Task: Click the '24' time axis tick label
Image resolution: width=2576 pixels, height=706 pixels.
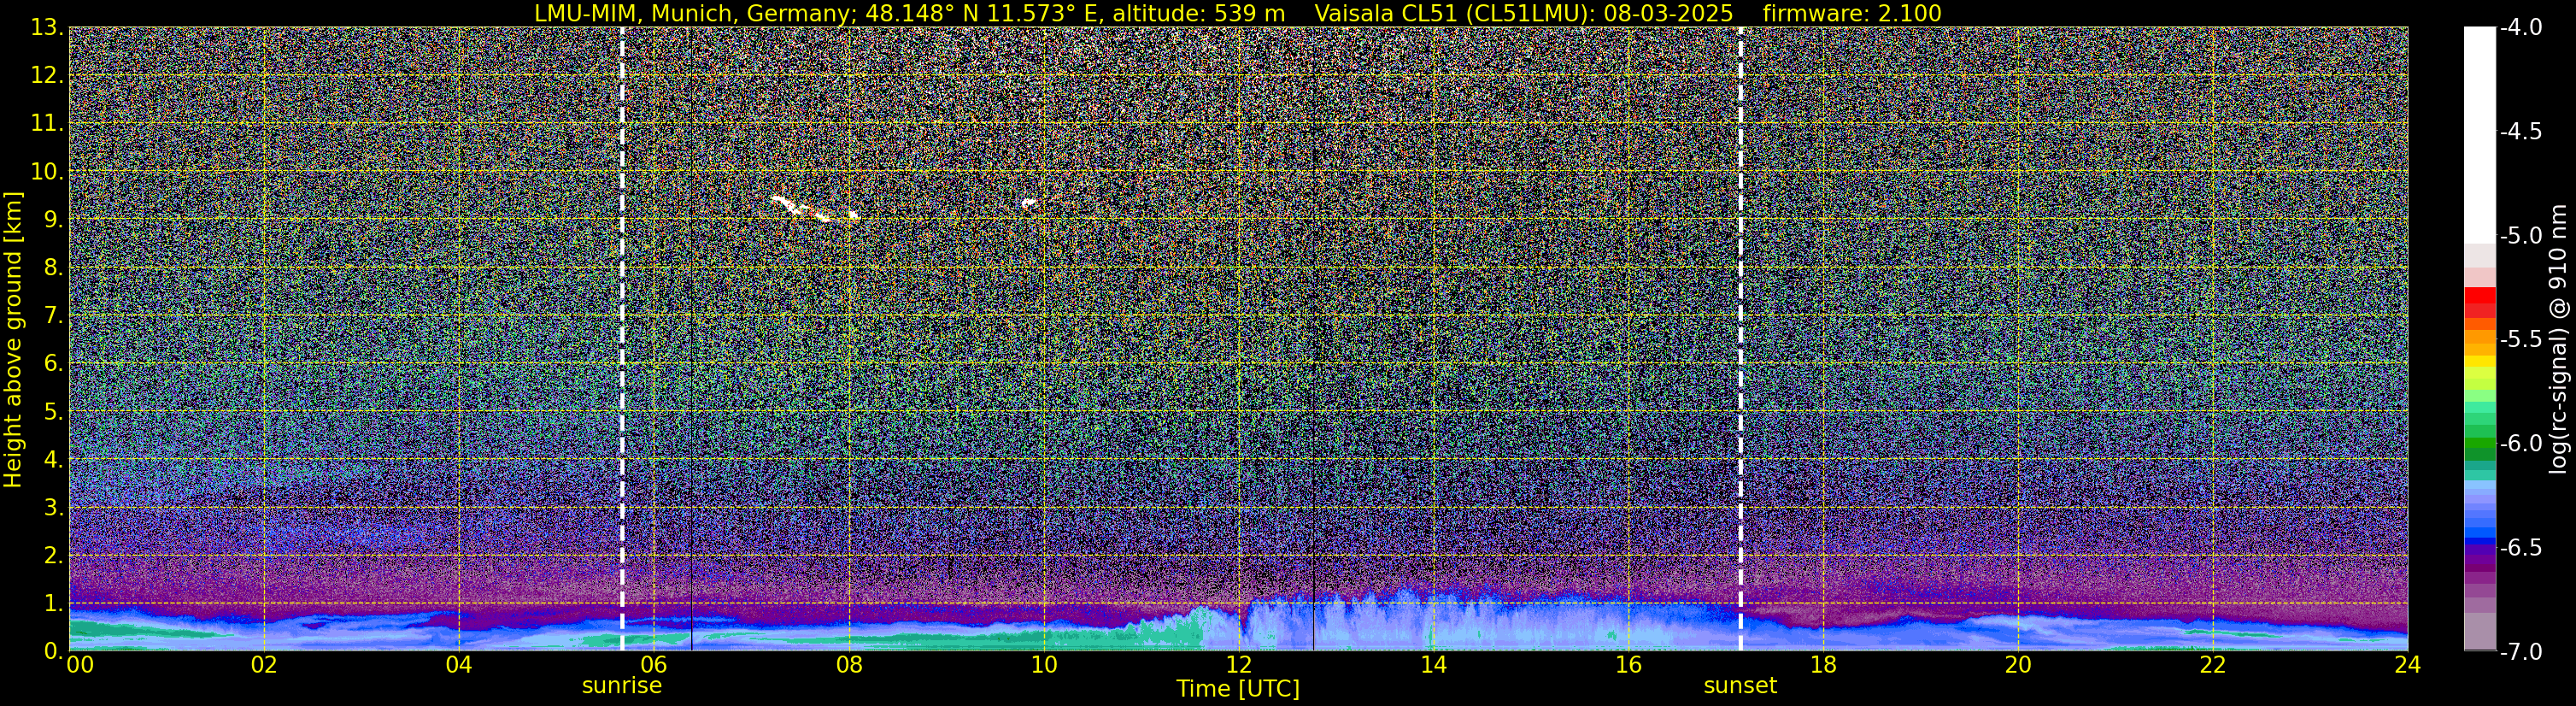Action: [2408, 665]
